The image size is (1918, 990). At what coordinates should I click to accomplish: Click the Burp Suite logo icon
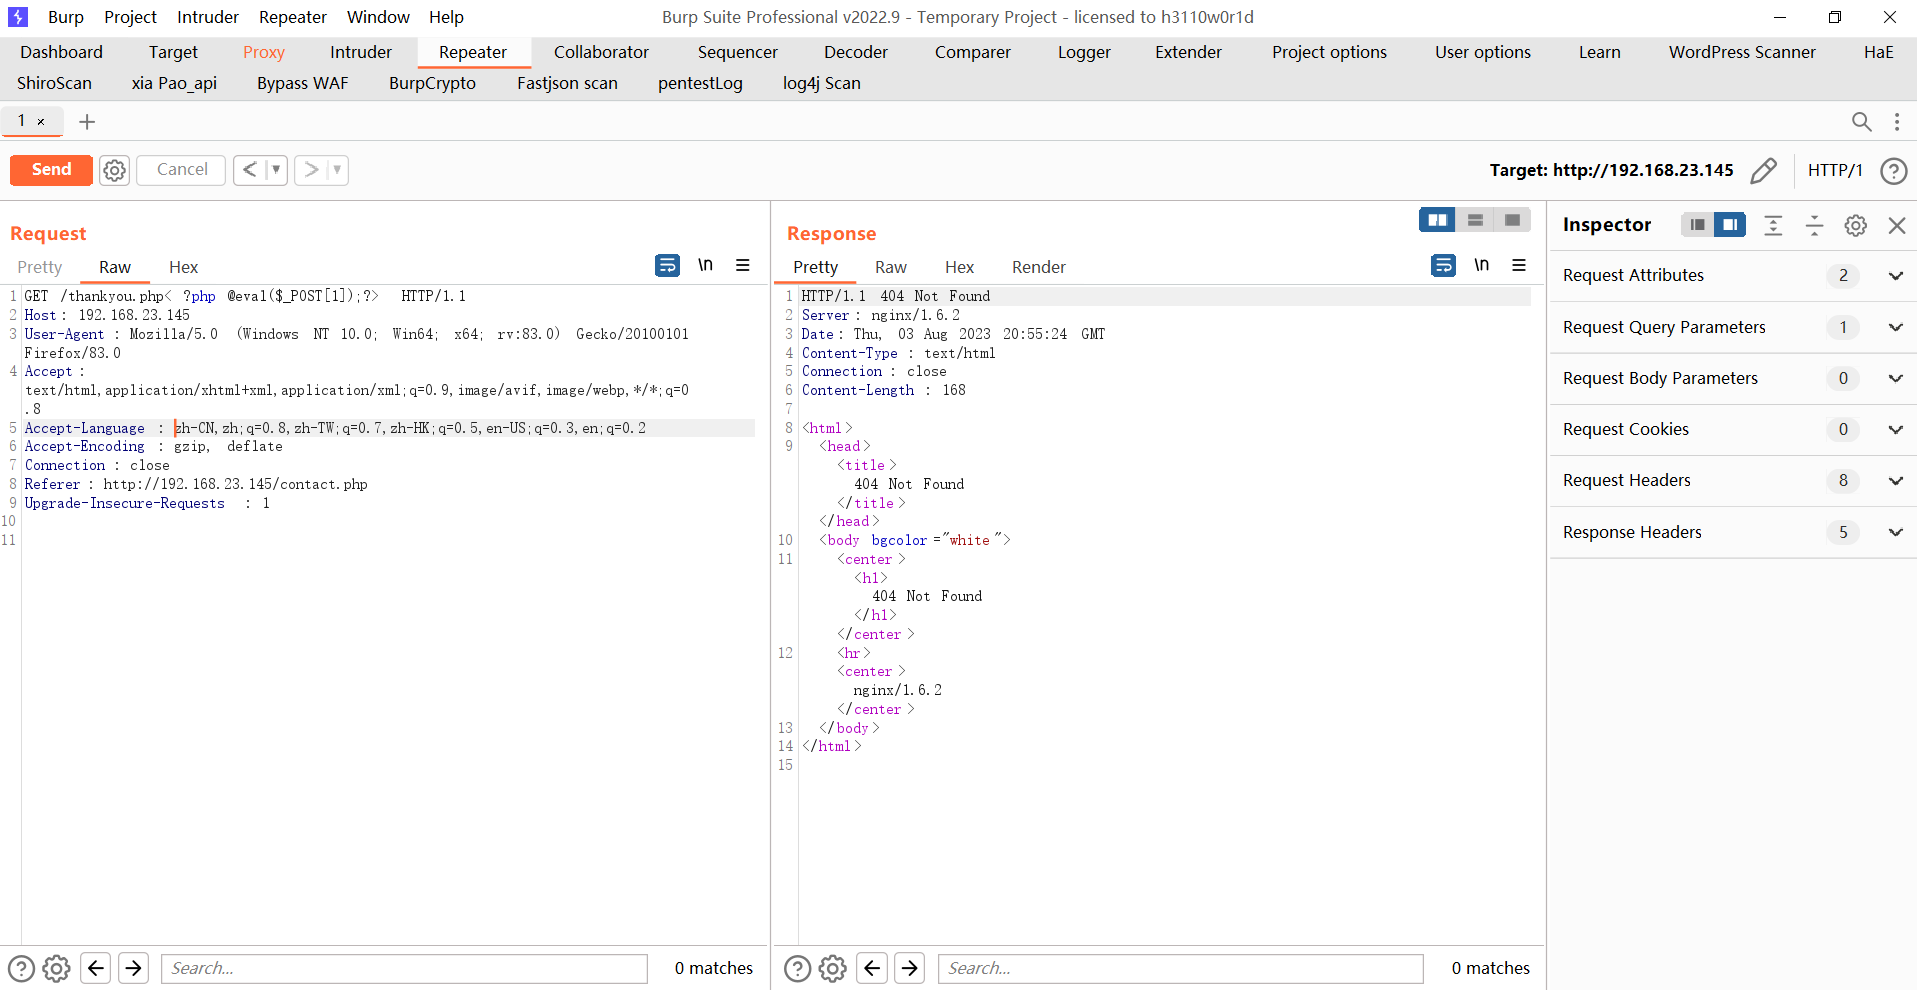pyautogui.click(x=18, y=17)
